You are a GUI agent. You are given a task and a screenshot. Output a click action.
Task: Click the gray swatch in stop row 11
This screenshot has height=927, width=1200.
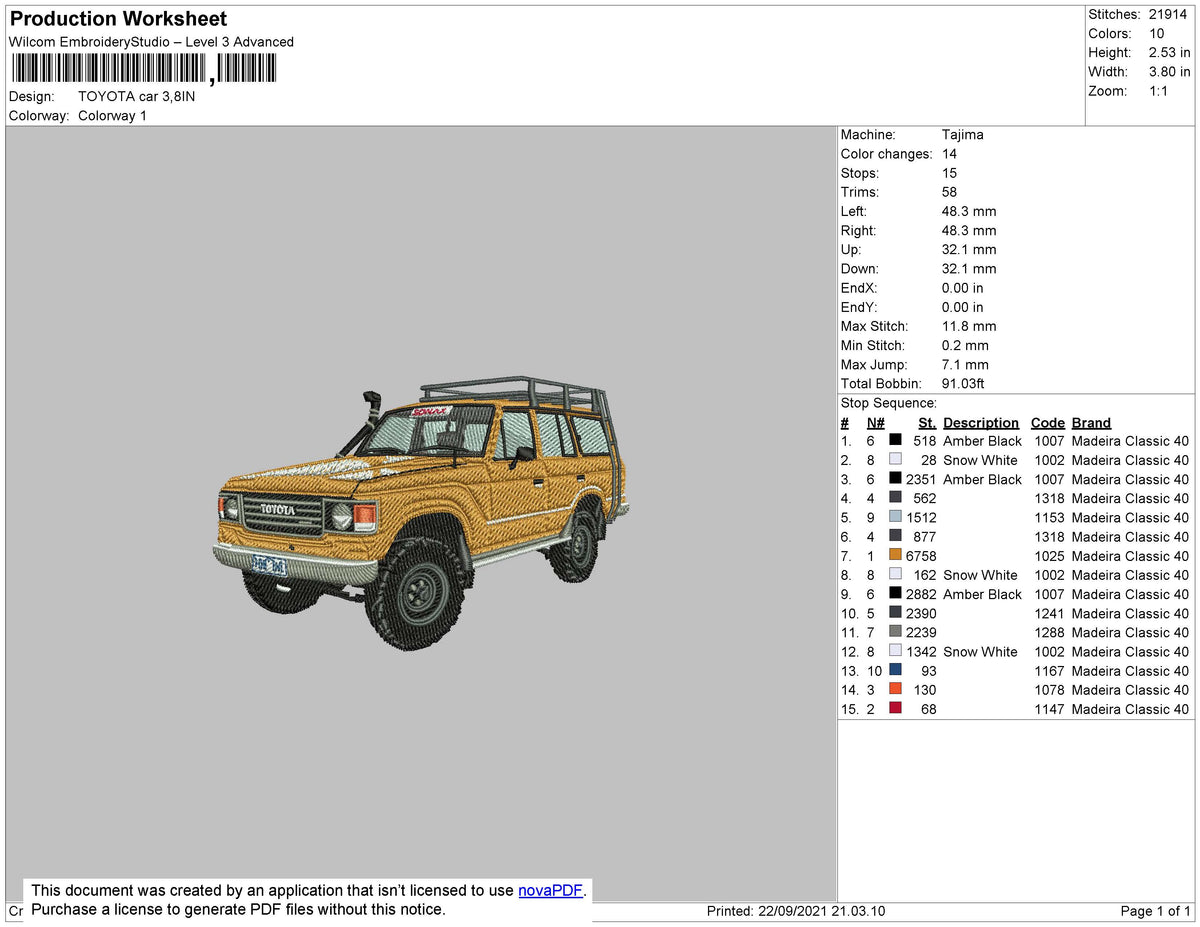(895, 632)
